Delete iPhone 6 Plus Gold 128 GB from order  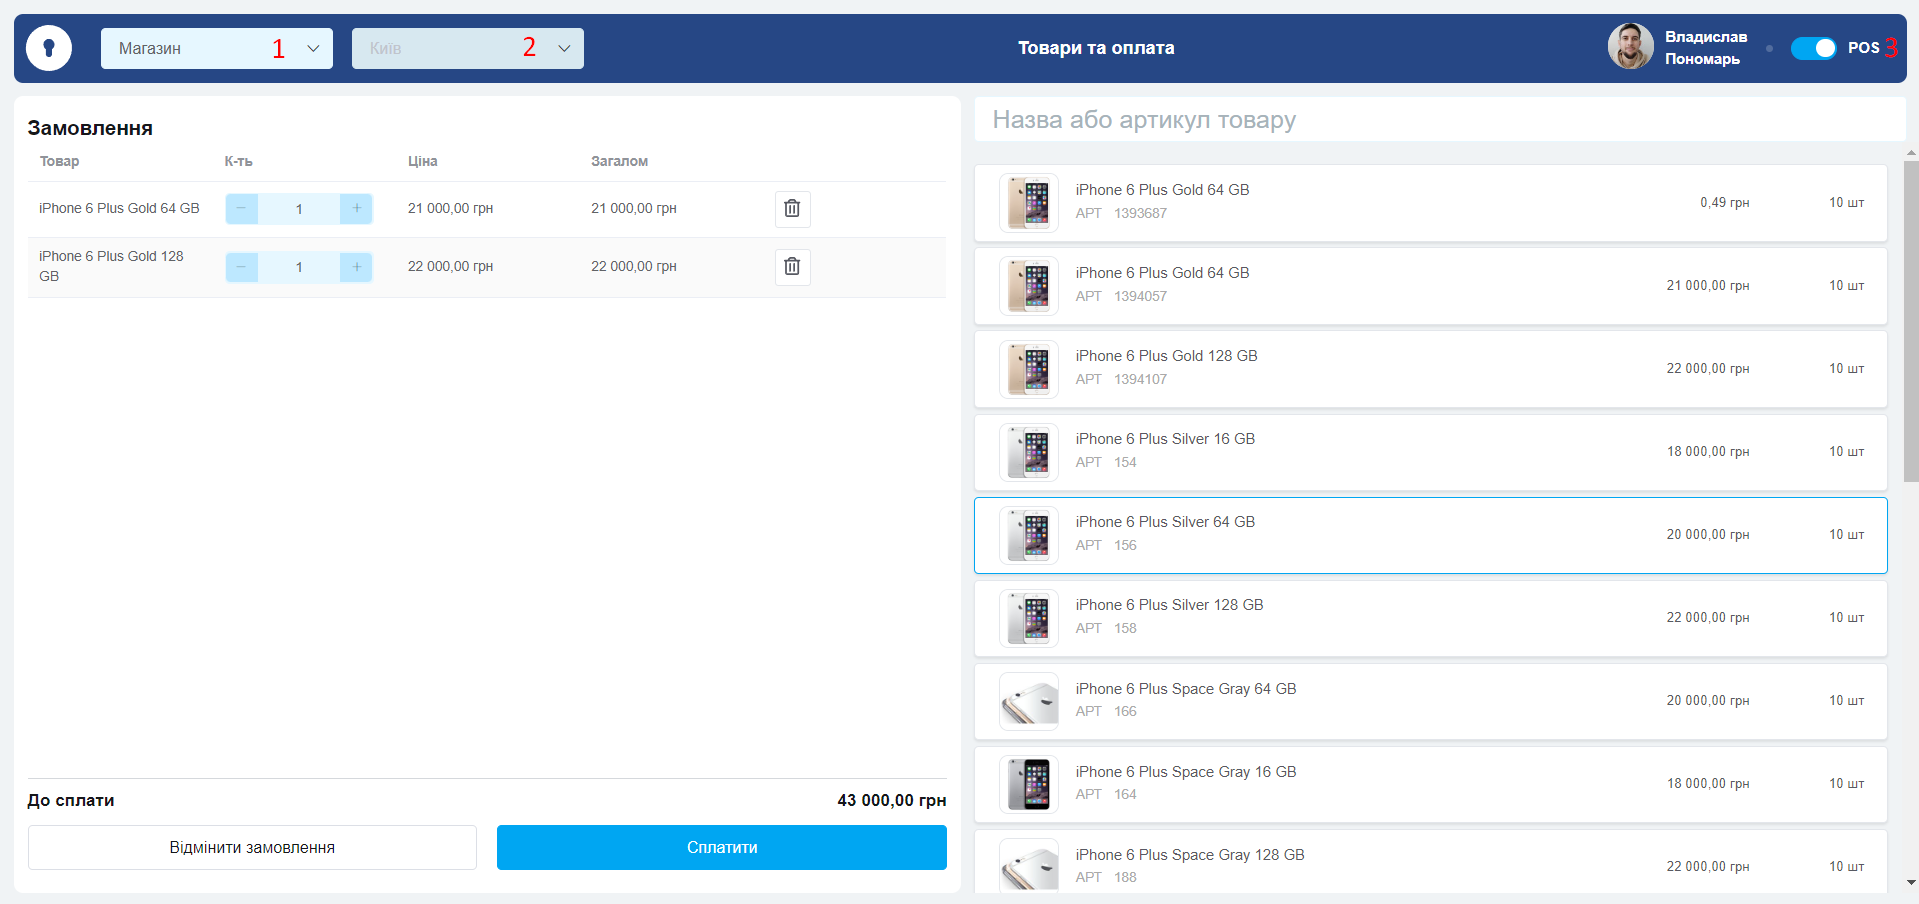coord(792,266)
